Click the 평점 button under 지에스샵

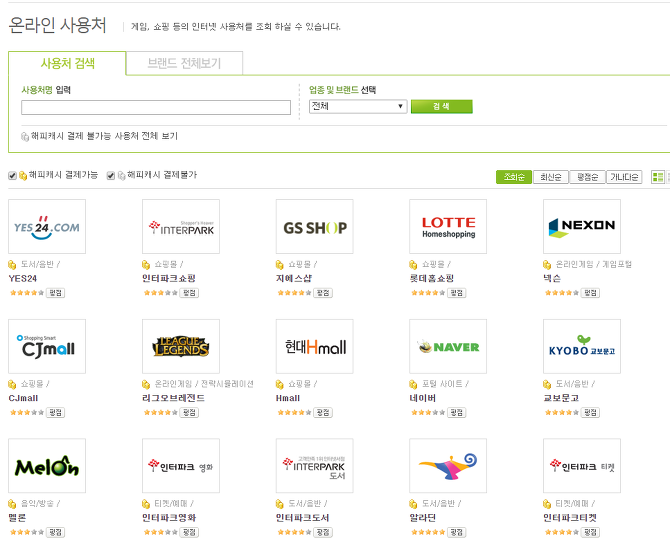pos(323,293)
